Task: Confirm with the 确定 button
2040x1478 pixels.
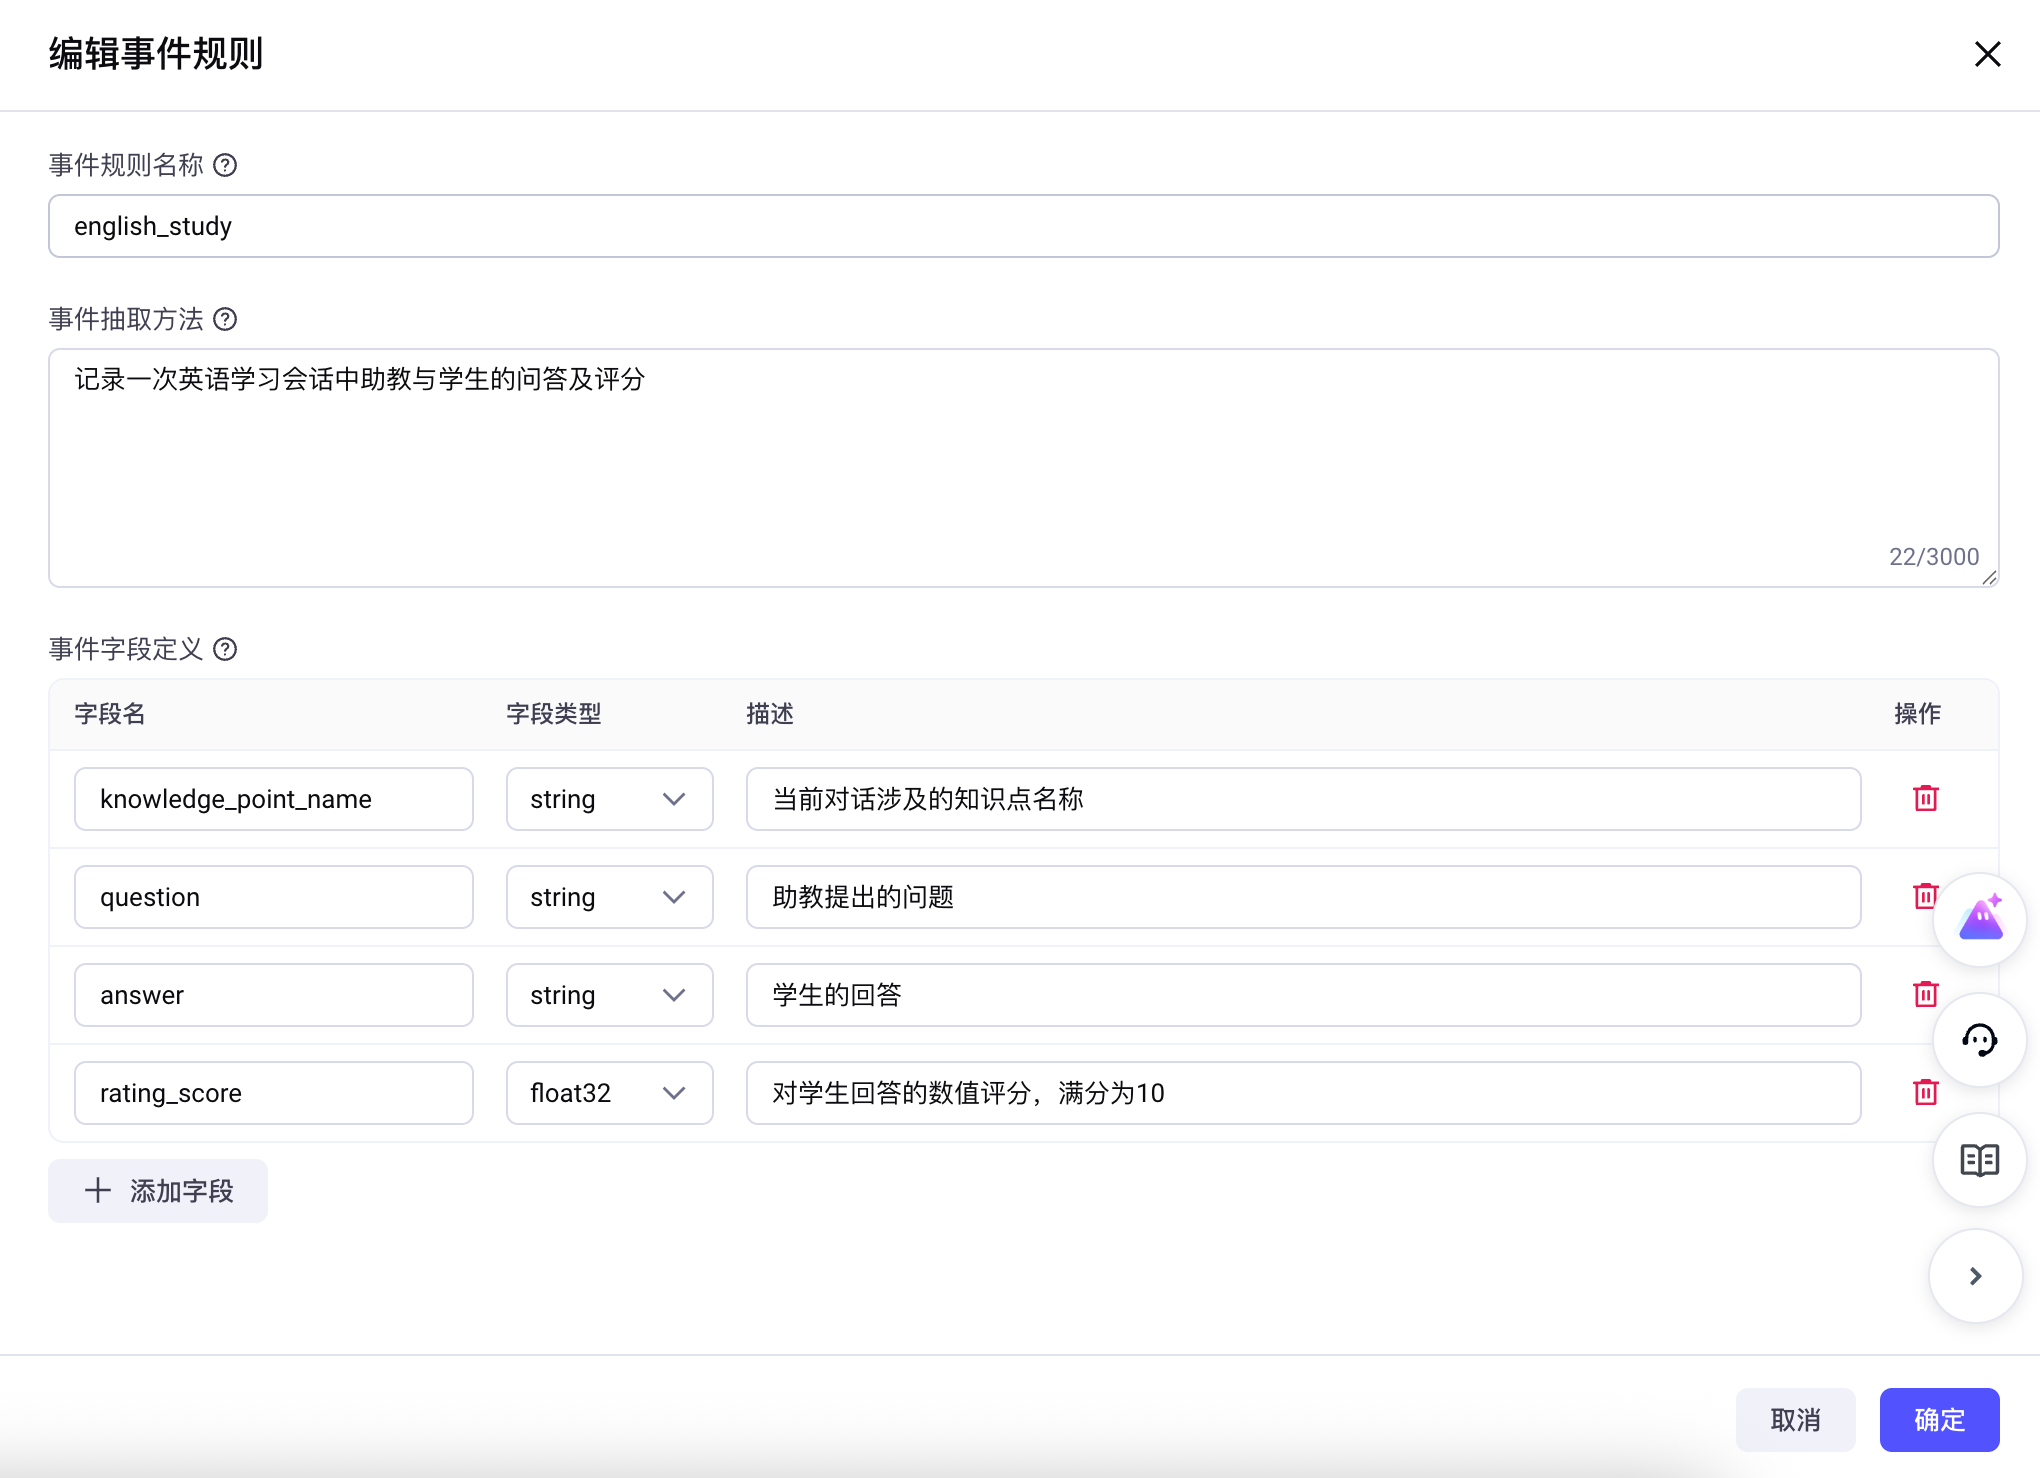Action: pos(1939,1420)
